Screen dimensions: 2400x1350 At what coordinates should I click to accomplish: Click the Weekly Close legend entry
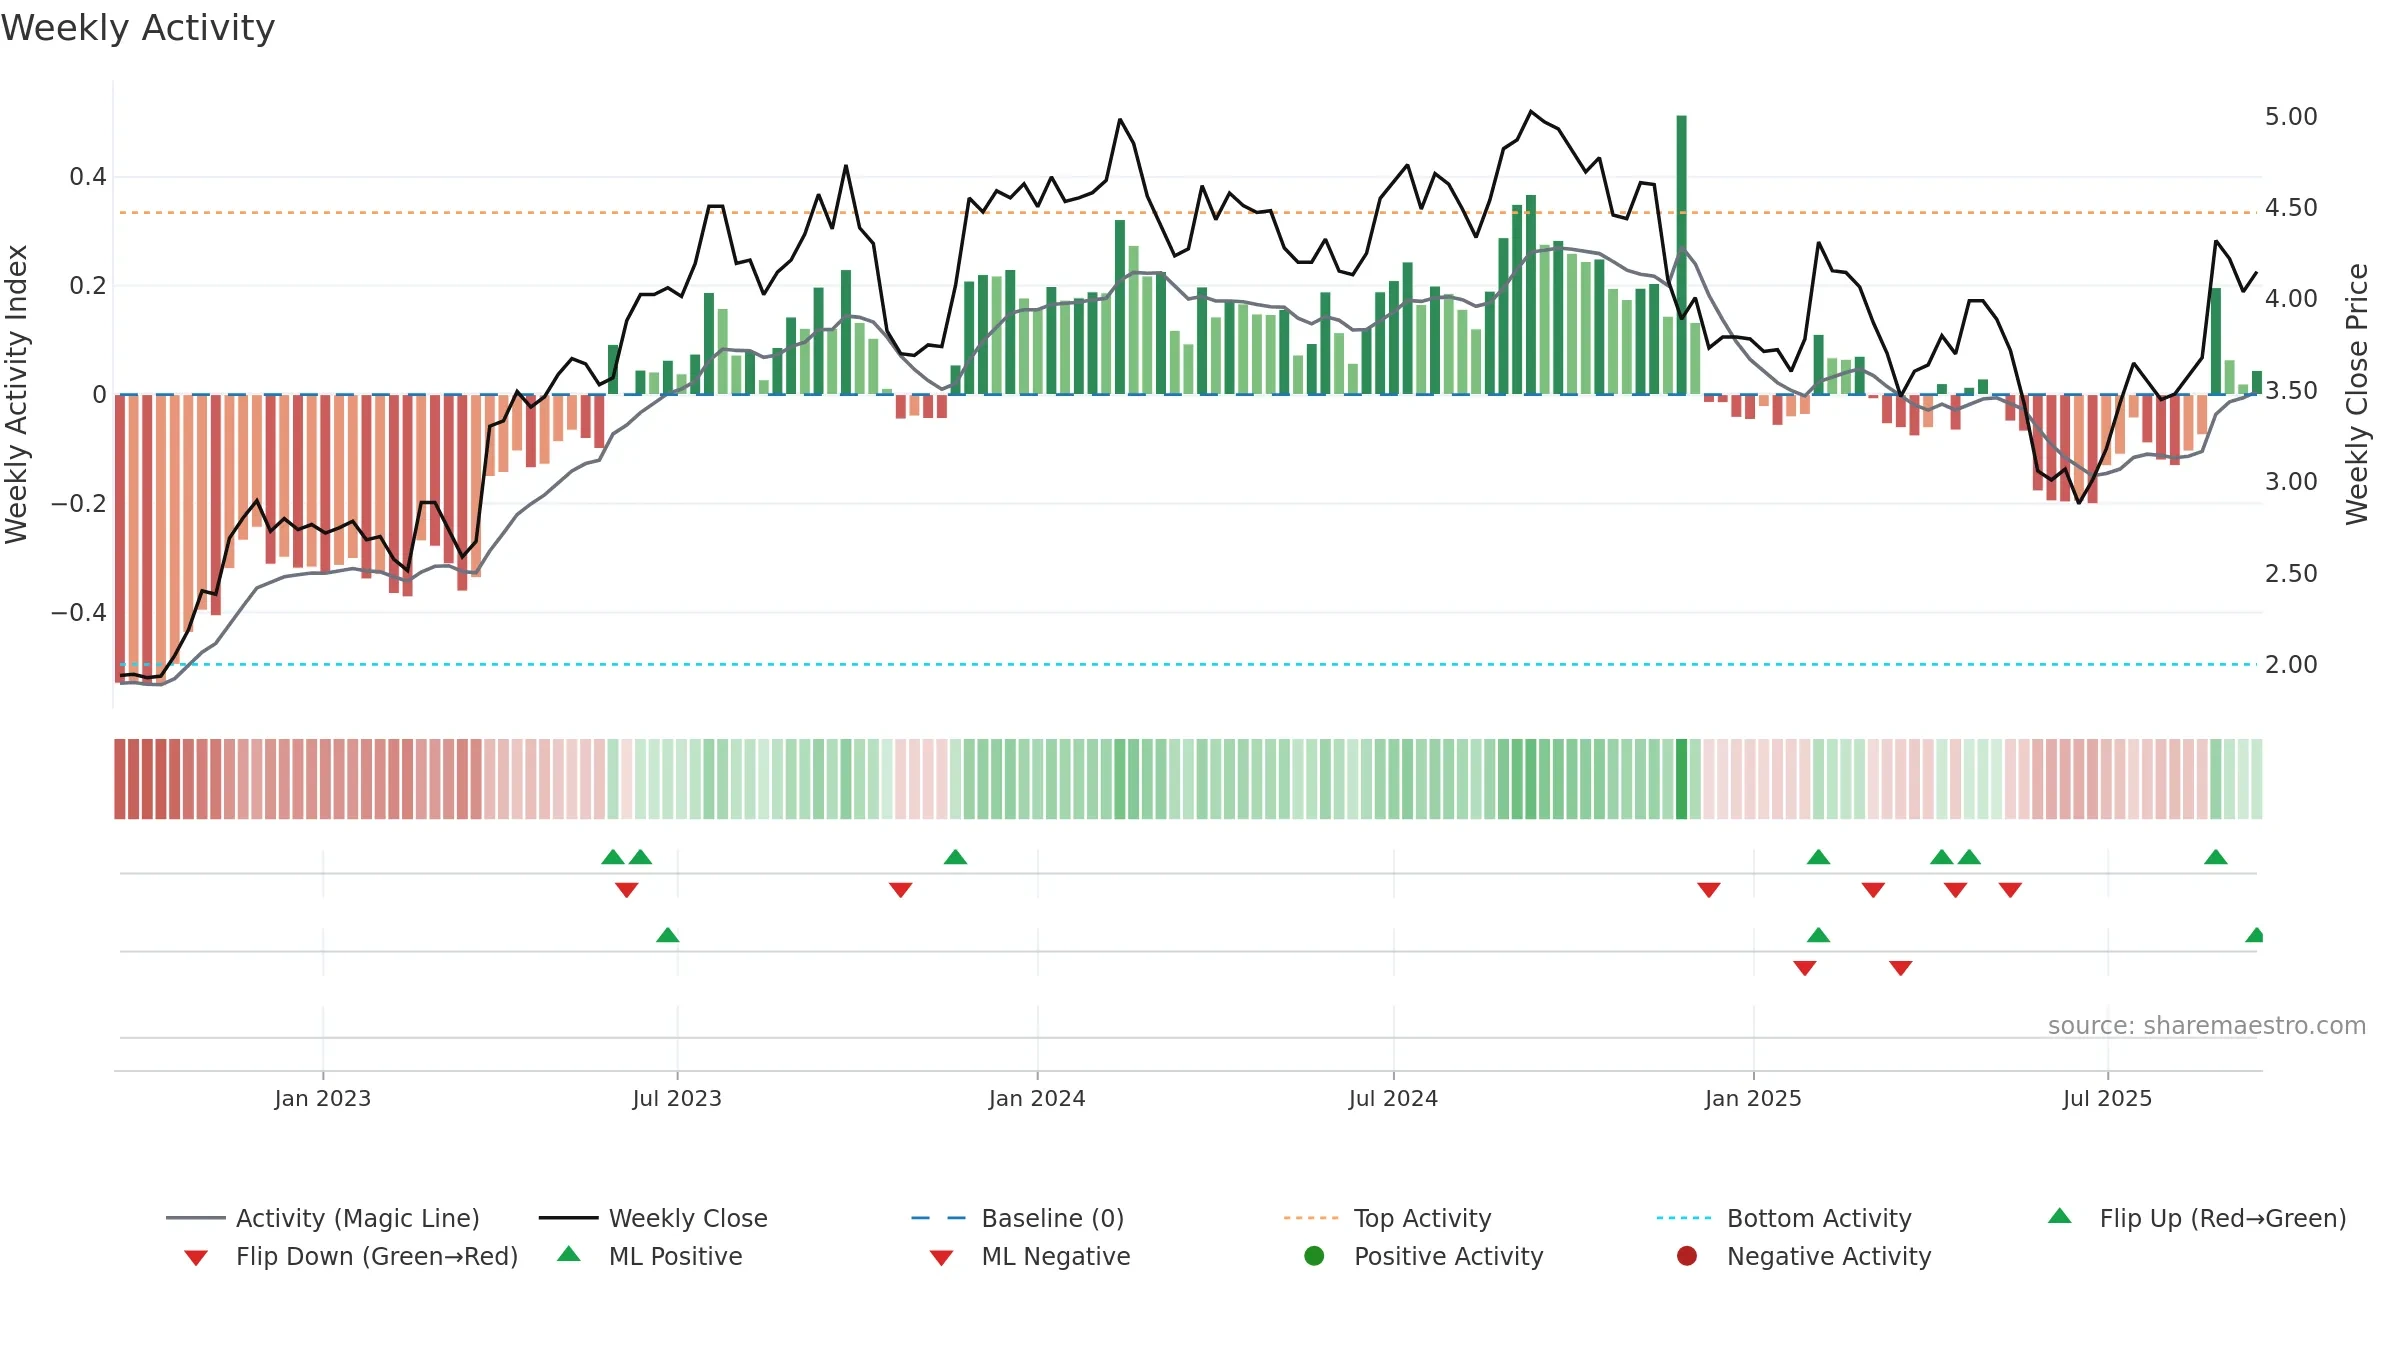tap(653, 1218)
